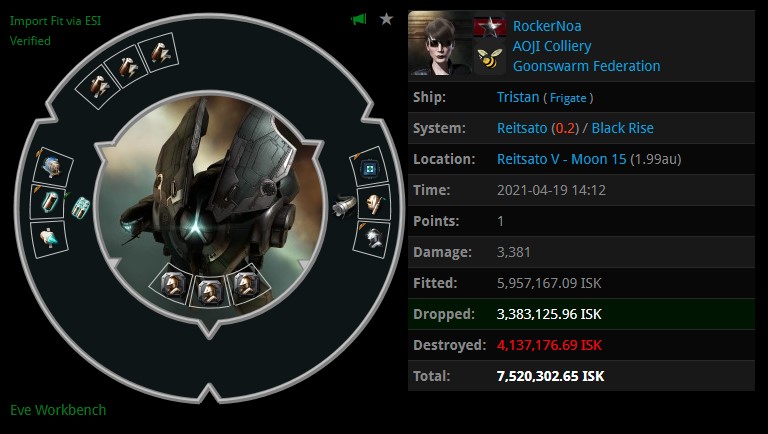This screenshot has height=434, width=768.
Task: Click the Black Rise region link
Action: (622, 128)
